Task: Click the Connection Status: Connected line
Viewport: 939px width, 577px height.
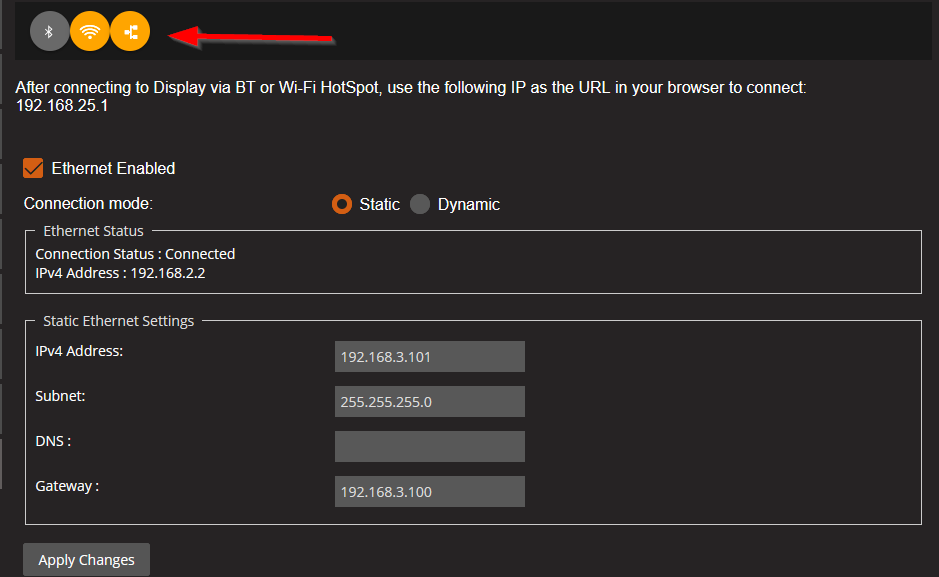Action: click(x=135, y=254)
